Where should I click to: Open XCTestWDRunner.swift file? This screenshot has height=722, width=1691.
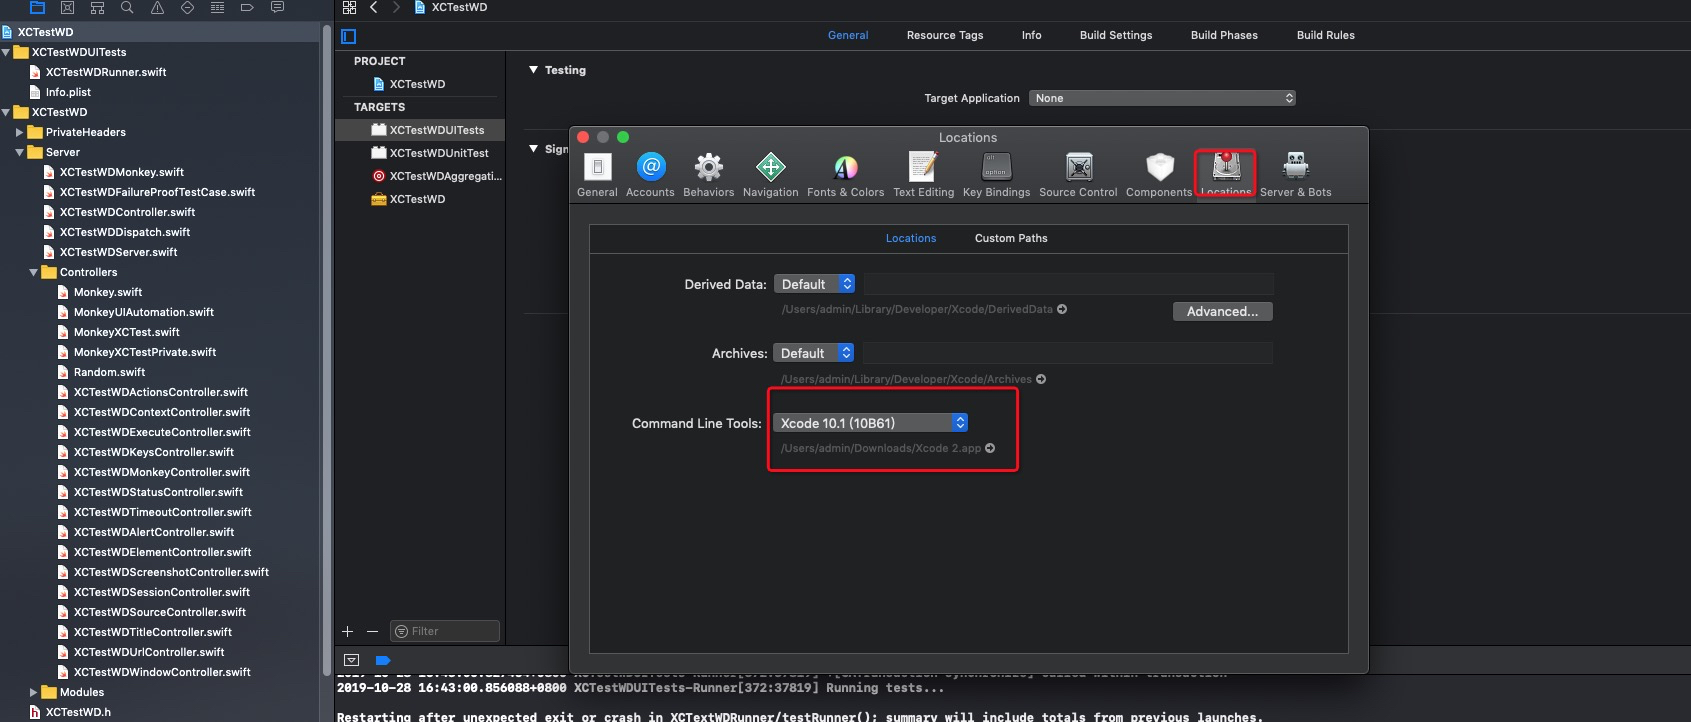tap(106, 72)
